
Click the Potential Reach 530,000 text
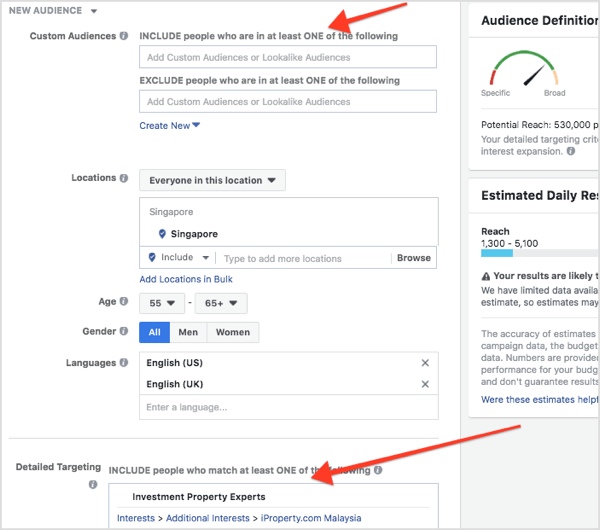click(x=540, y=125)
